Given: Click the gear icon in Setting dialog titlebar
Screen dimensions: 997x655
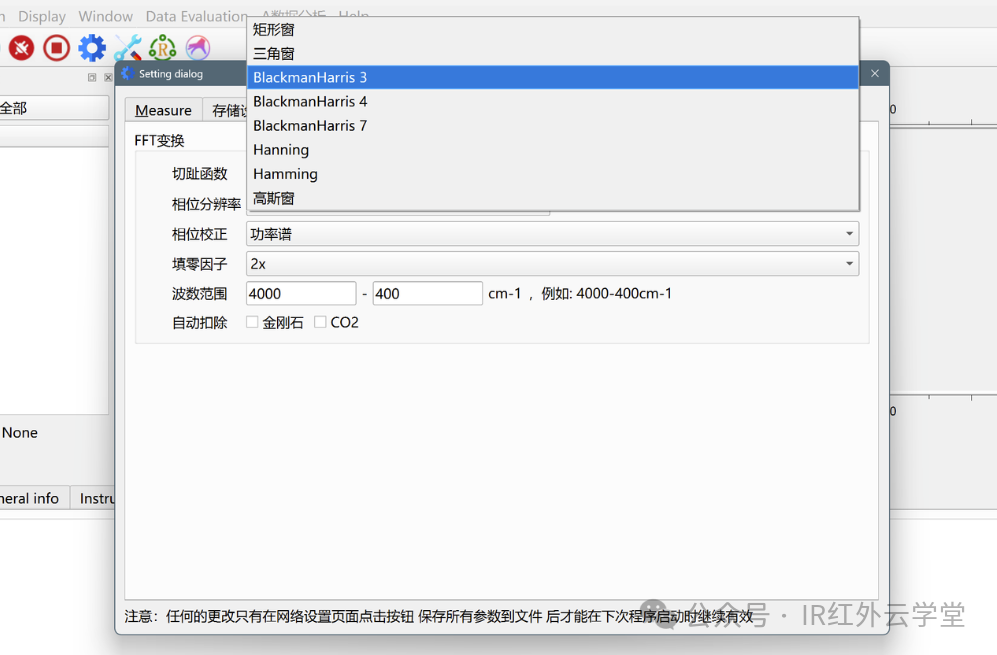Looking at the screenshot, I should click(x=126, y=72).
